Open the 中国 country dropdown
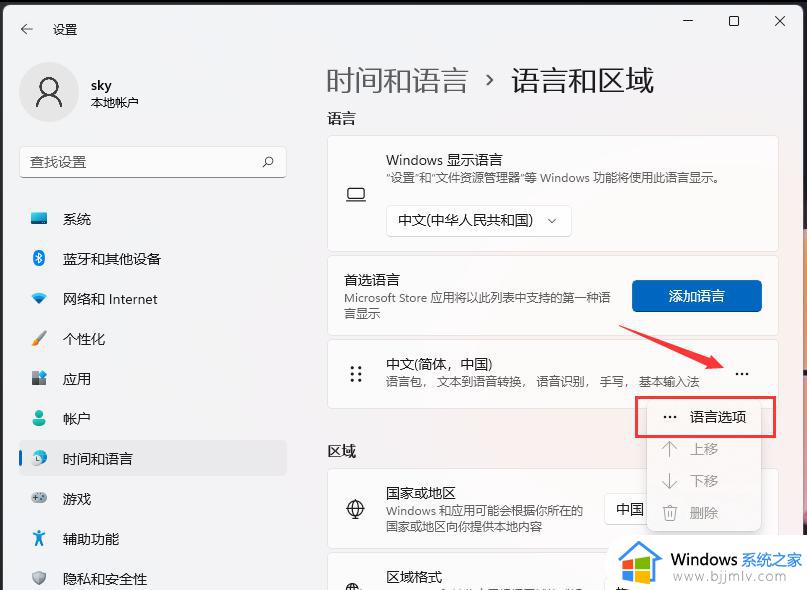This screenshot has width=807, height=590. 626,509
